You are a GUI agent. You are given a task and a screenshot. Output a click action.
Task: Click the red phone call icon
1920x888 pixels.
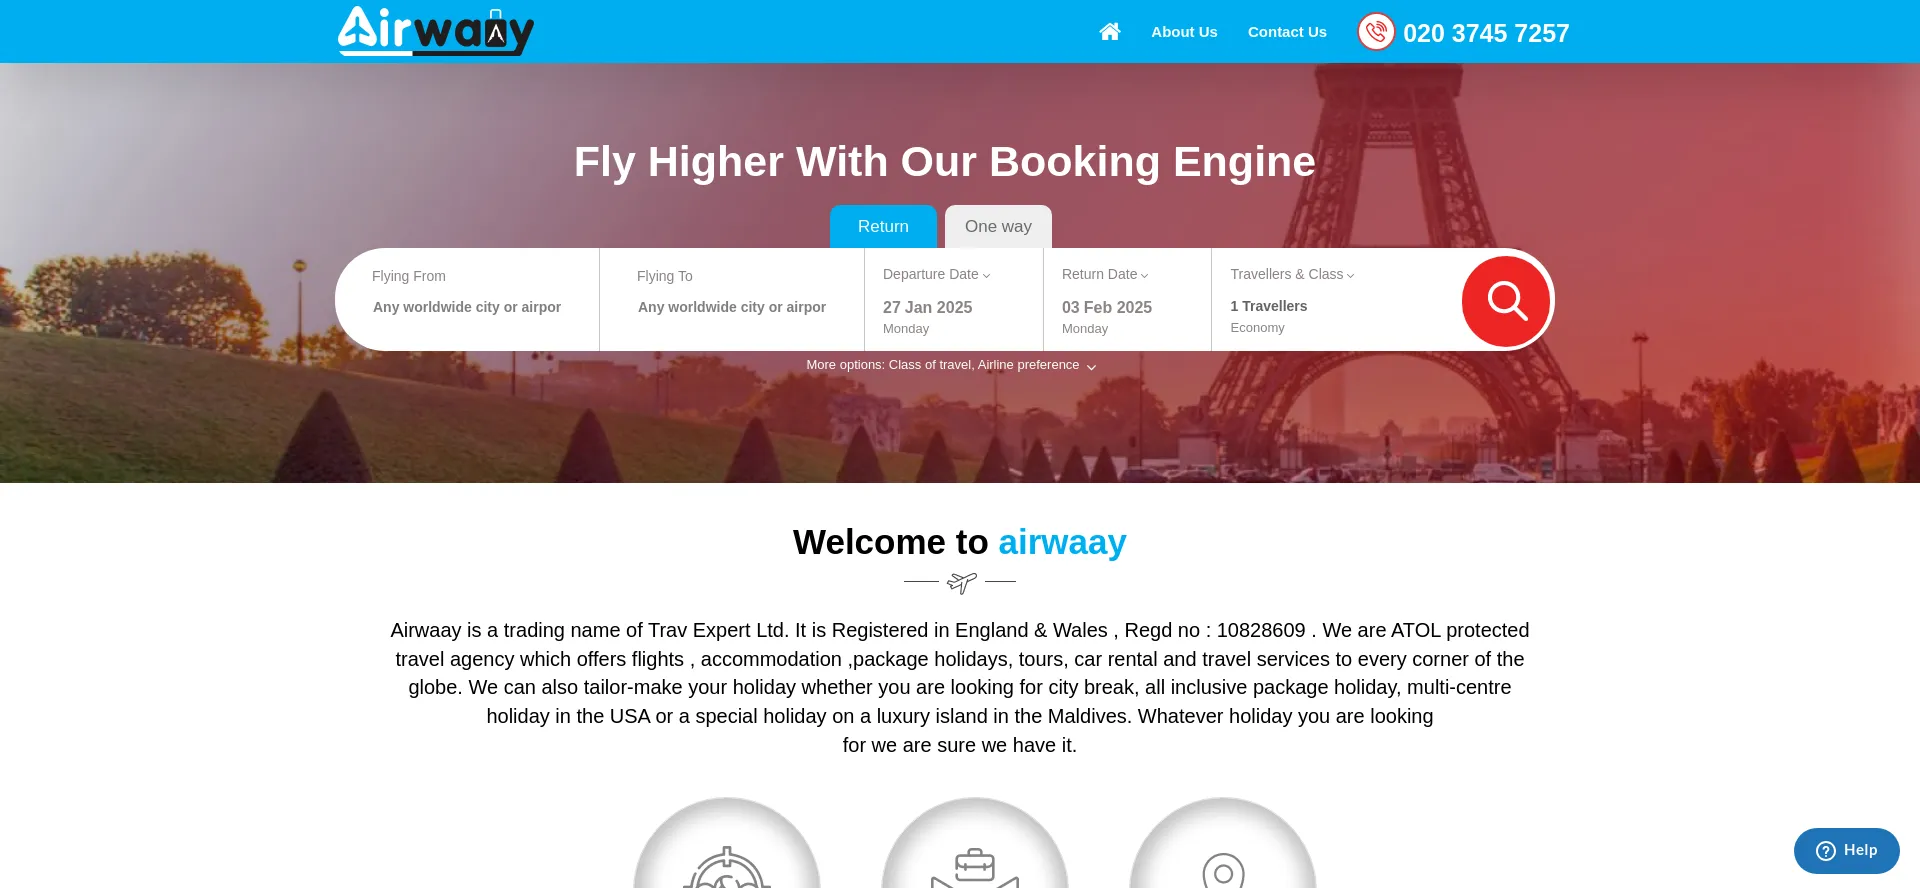1376,32
